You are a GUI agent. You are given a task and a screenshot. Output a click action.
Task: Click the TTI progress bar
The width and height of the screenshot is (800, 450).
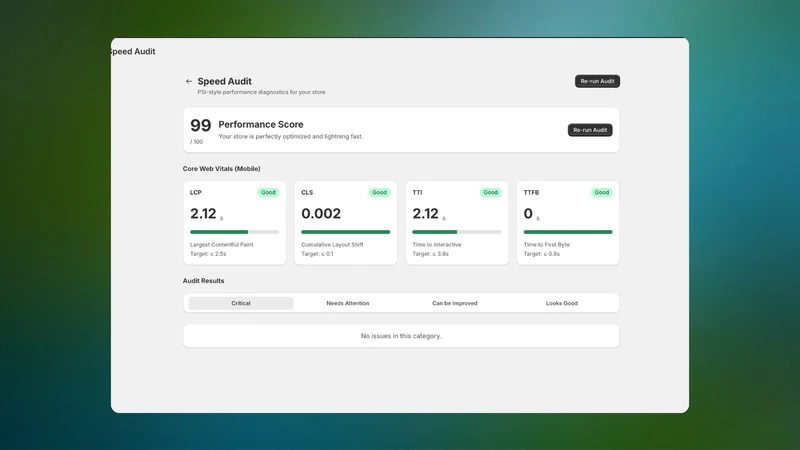(457, 232)
